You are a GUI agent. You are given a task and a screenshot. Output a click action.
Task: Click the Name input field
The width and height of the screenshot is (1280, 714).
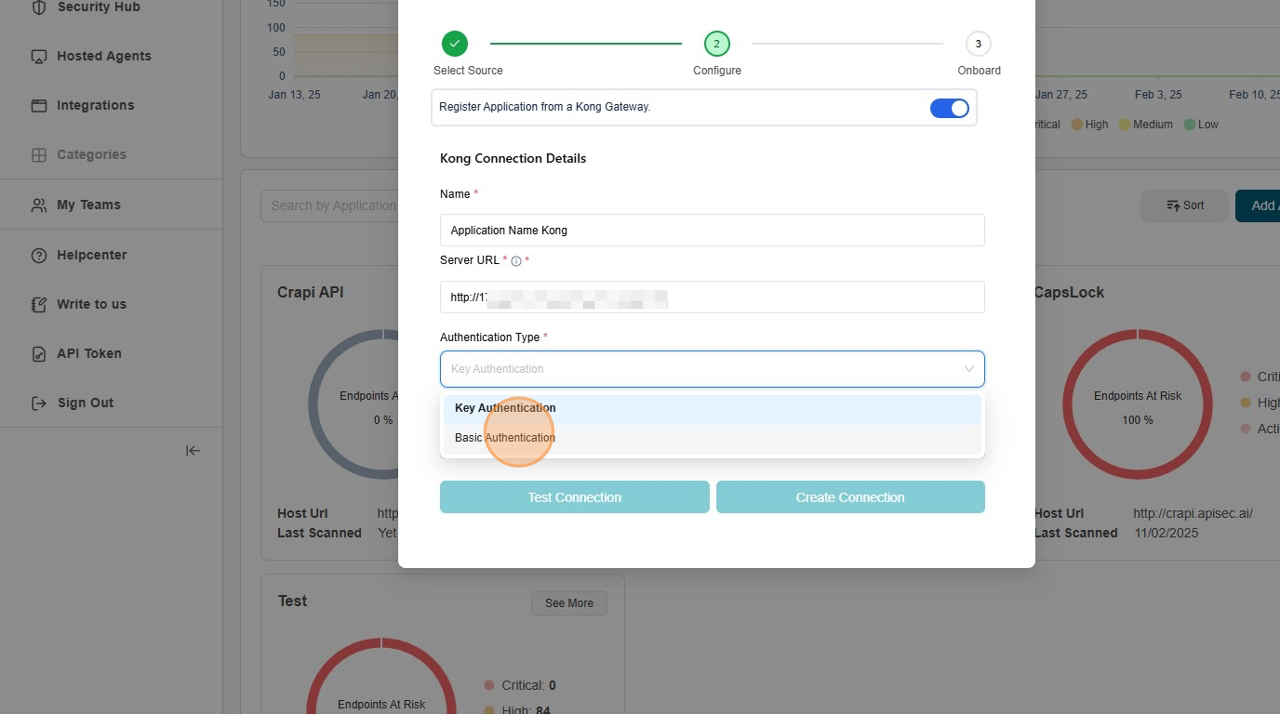coord(712,230)
